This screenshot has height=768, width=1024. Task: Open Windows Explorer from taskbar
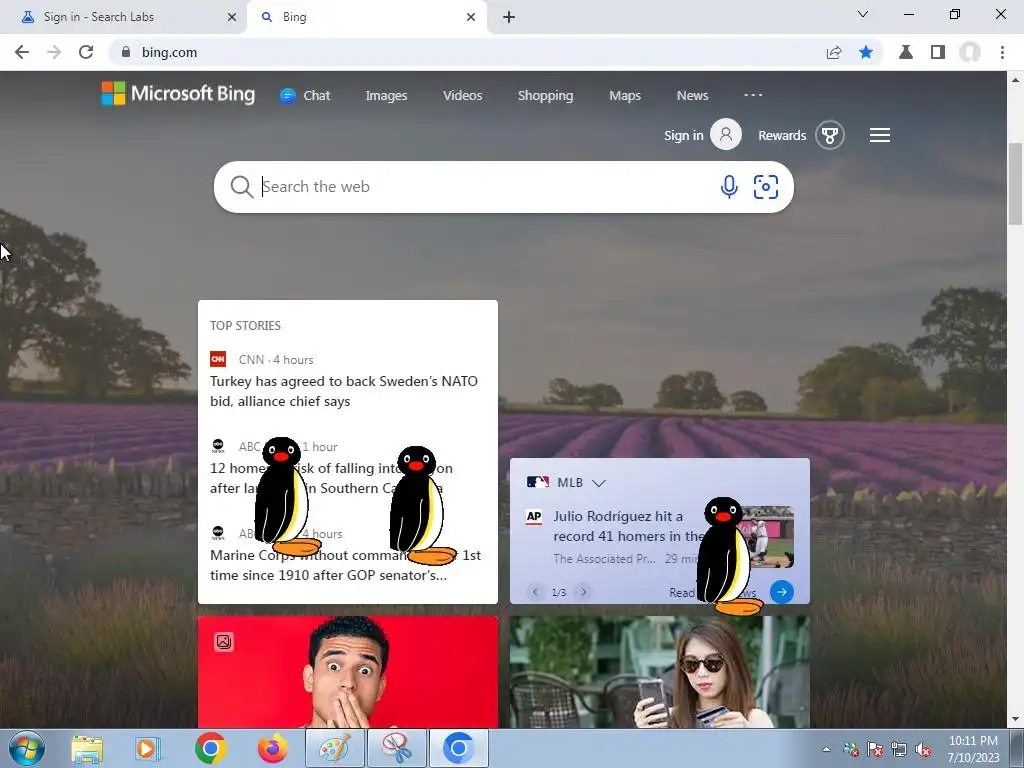point(87,748)
